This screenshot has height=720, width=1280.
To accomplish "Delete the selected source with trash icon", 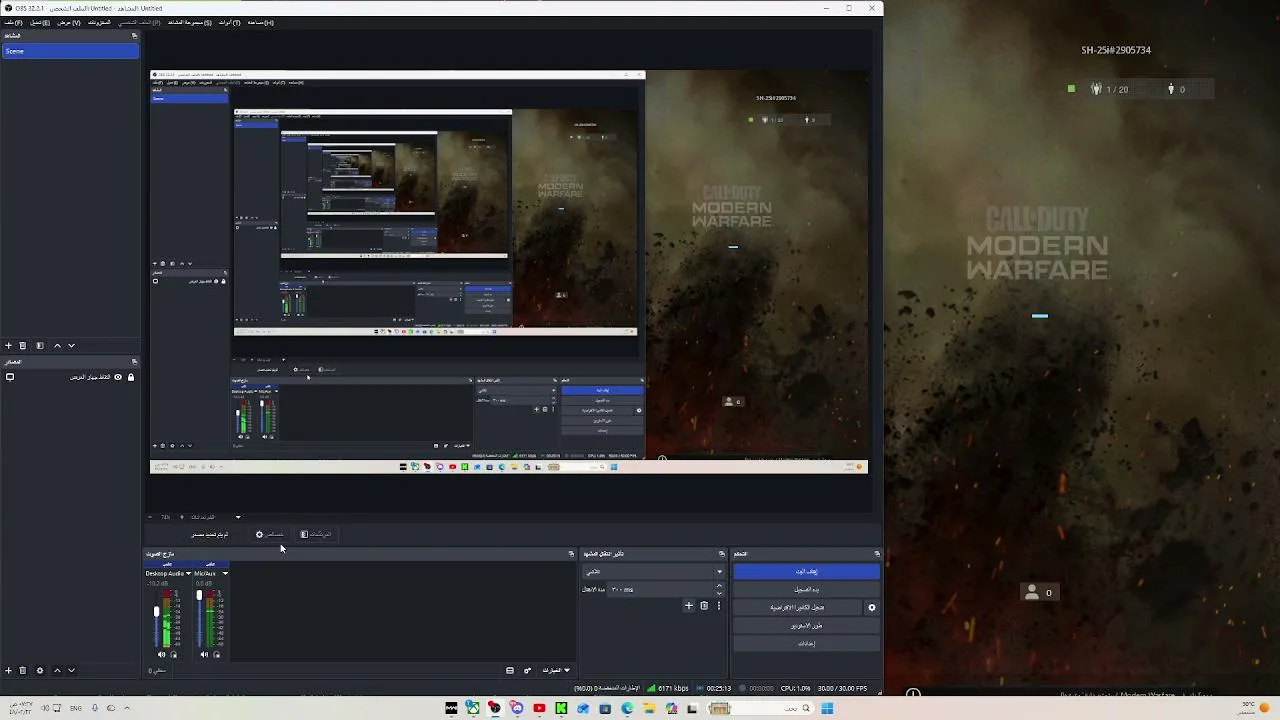I will pos(23,670).
